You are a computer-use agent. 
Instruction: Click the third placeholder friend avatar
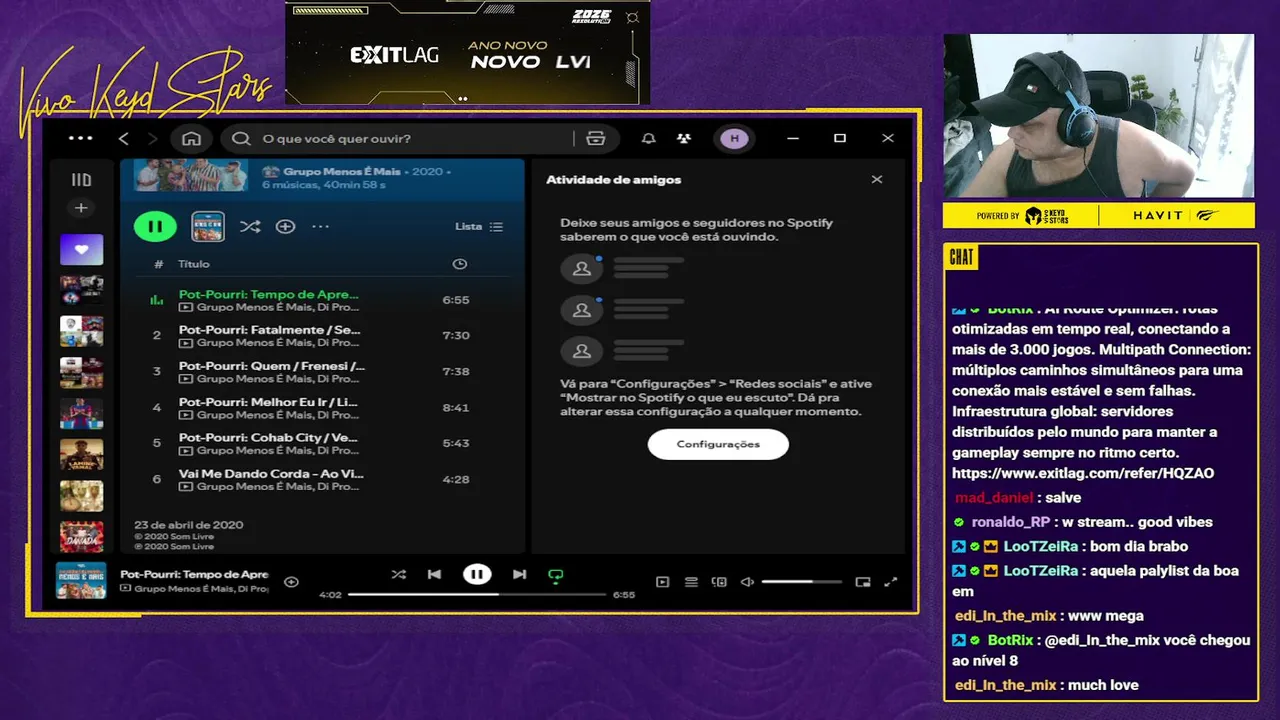pyautogui.click(x=582, y=351)
